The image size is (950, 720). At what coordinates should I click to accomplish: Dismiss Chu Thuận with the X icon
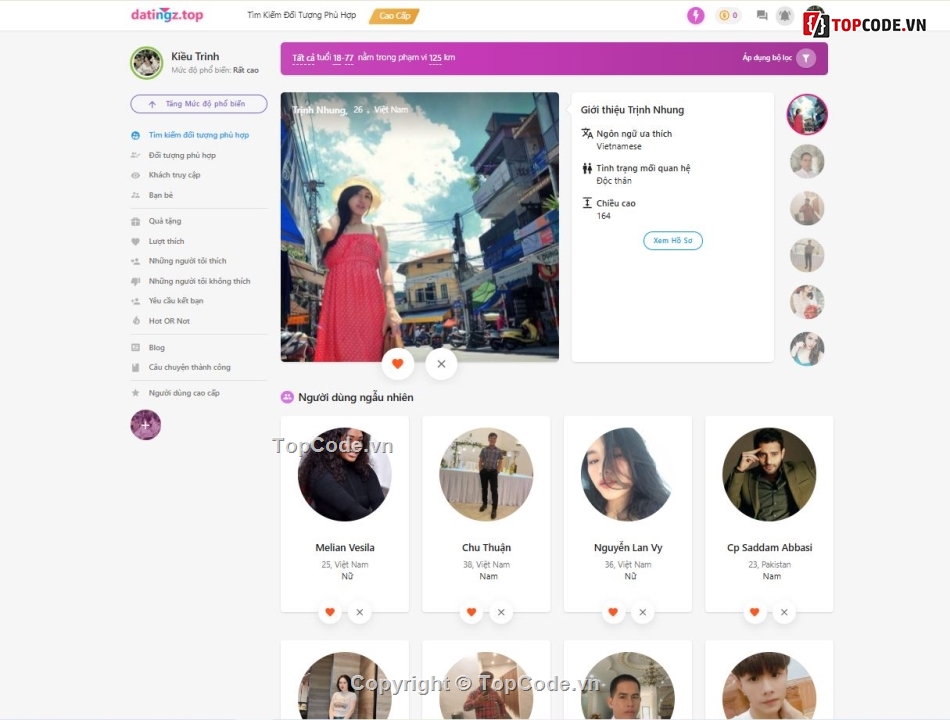click(501, 612)
